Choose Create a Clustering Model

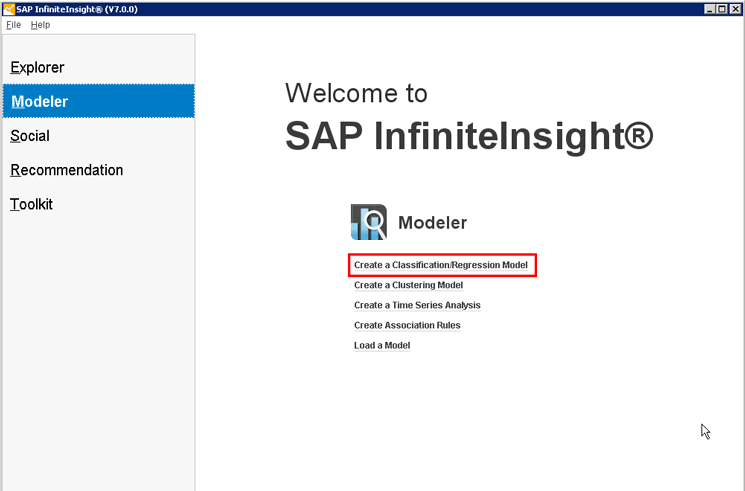(x=408, y=285)
